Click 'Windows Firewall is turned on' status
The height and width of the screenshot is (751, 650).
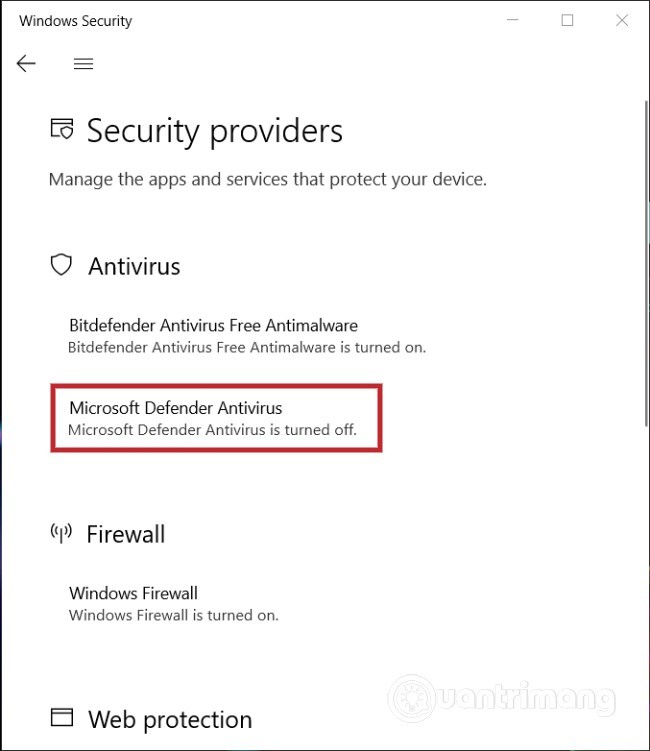point(173,615)
